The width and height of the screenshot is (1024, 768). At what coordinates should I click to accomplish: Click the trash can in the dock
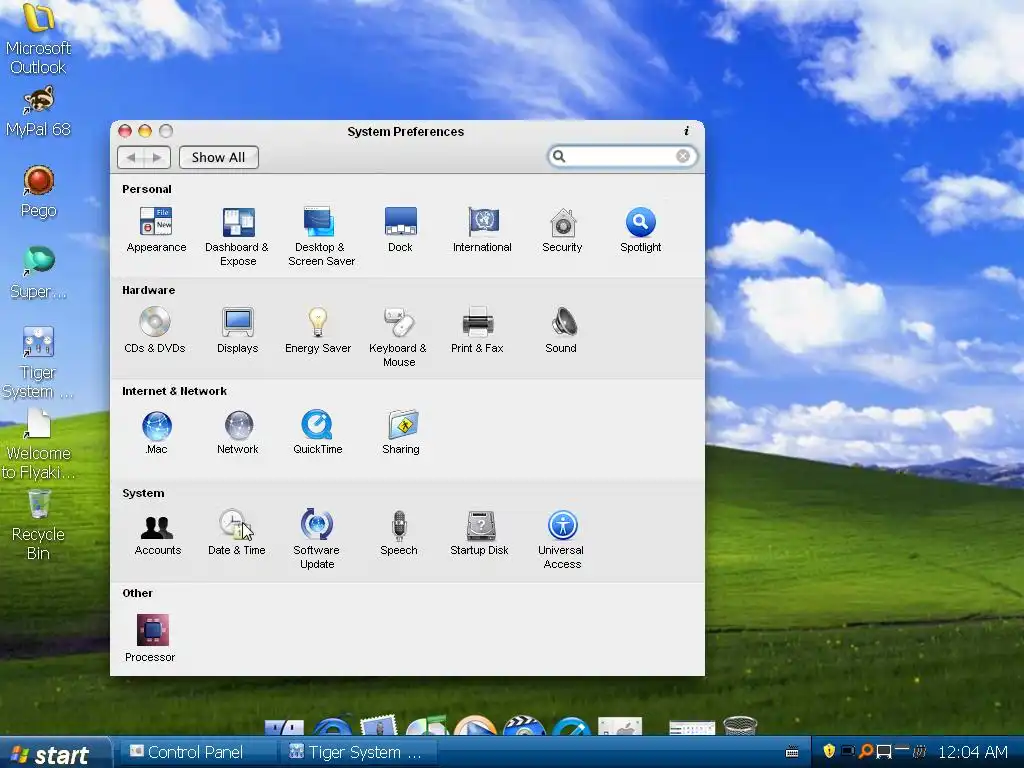click(741, 726)
